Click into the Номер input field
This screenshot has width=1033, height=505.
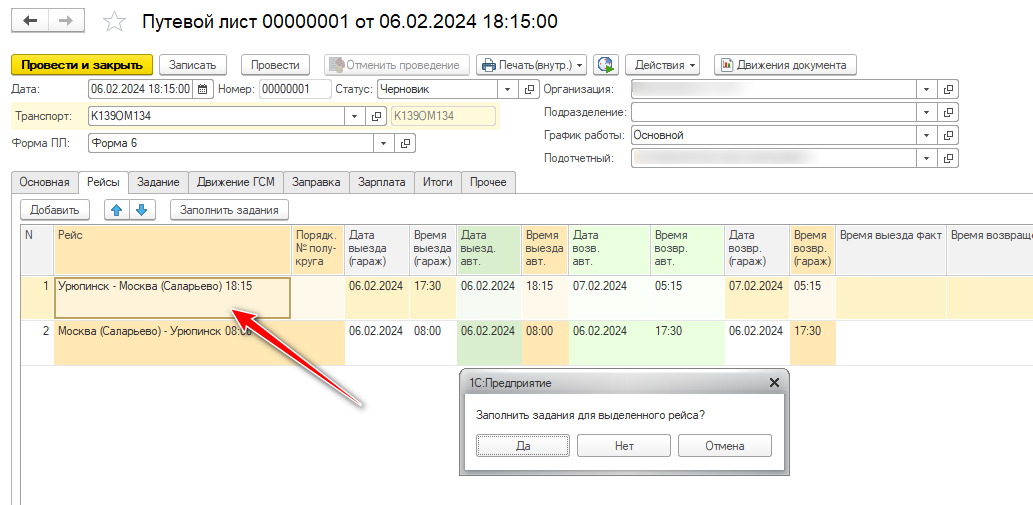pos(294,89)
